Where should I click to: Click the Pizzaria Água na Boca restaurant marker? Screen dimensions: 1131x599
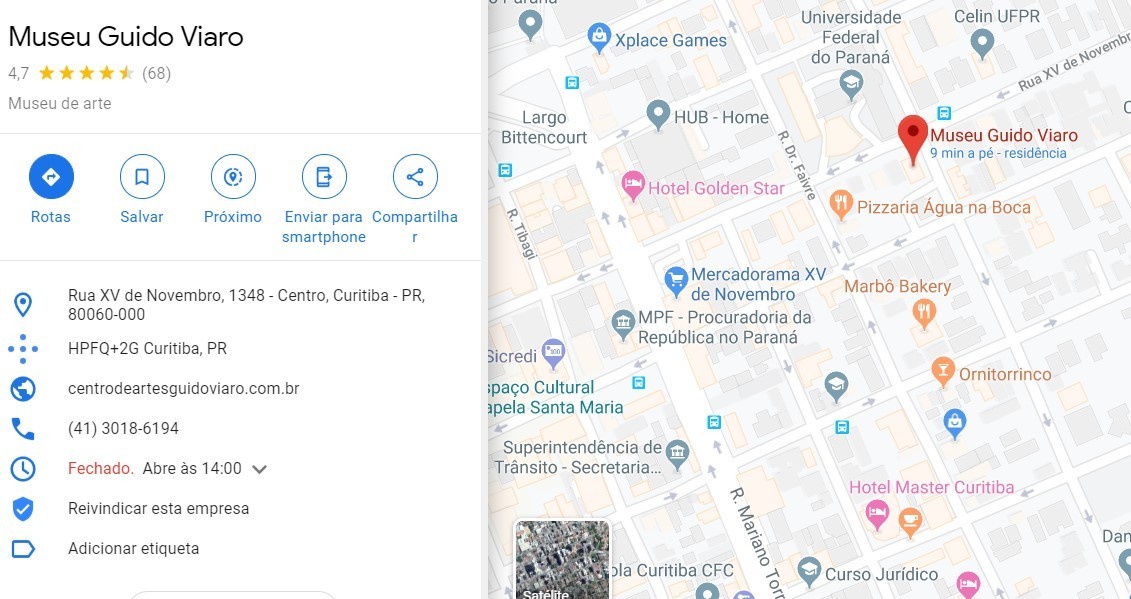click(840, 205)
